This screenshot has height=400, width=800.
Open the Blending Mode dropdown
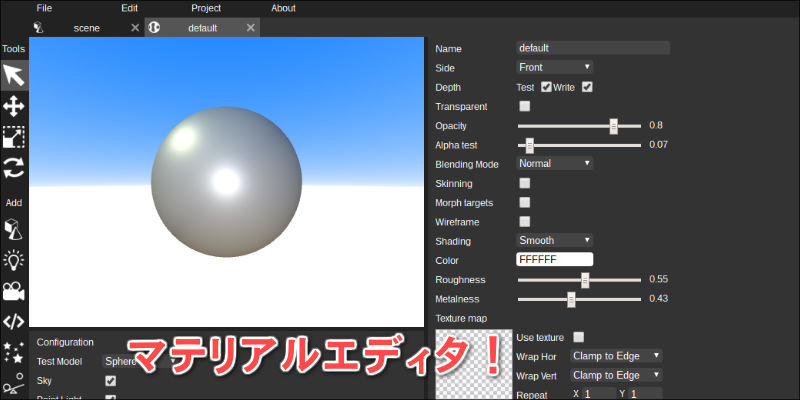coord(555,164)
